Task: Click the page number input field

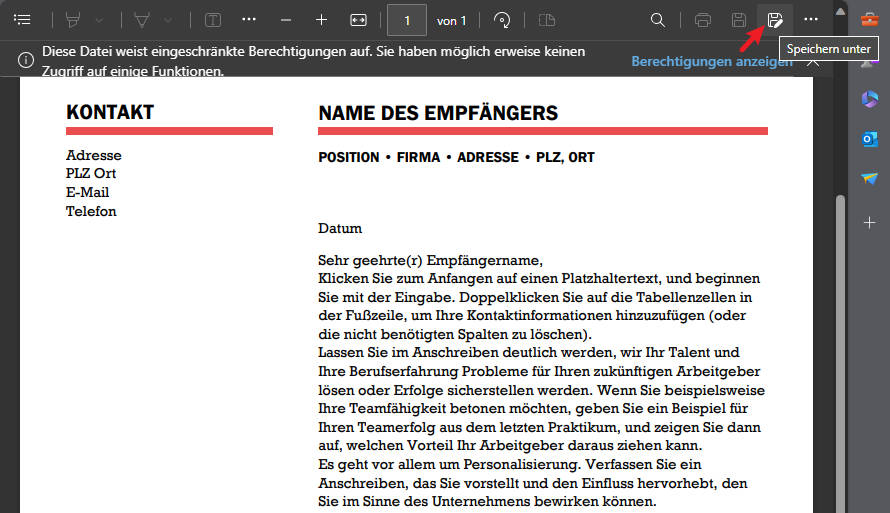Action: pyautogui.click(x=406, y=20)
